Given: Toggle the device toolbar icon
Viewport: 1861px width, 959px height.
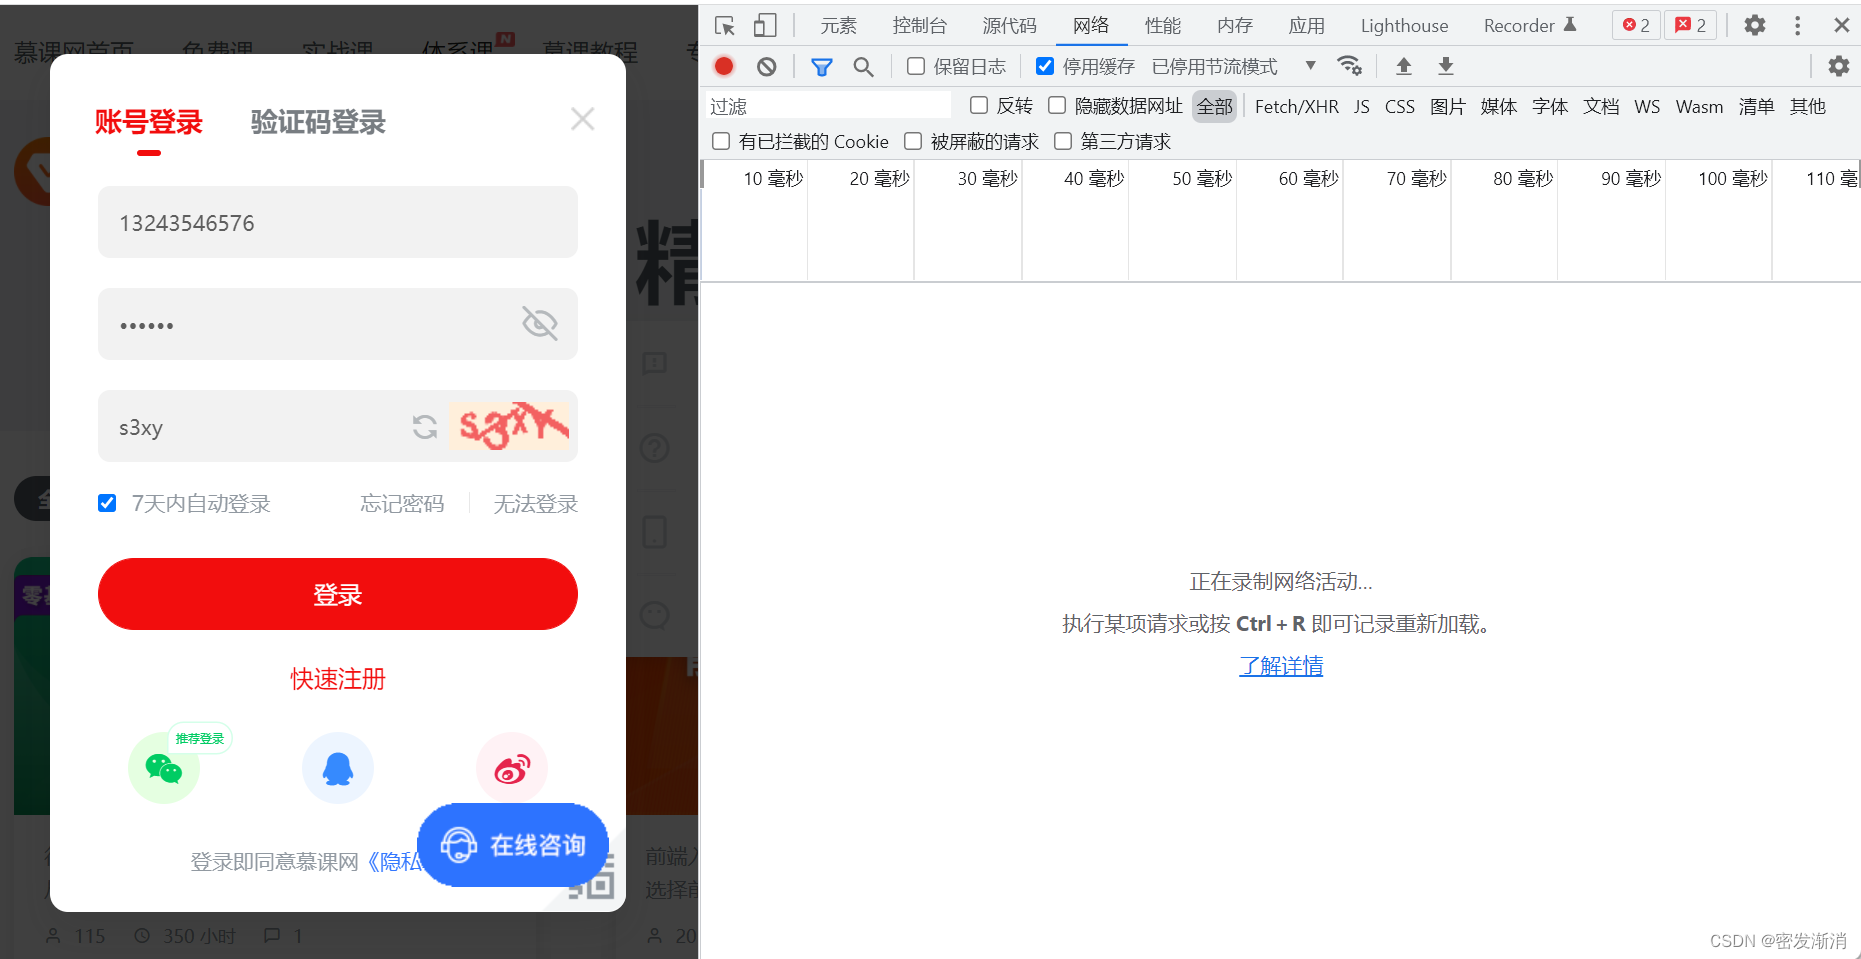Looking at the screenshot, I should tap(765, 26).
